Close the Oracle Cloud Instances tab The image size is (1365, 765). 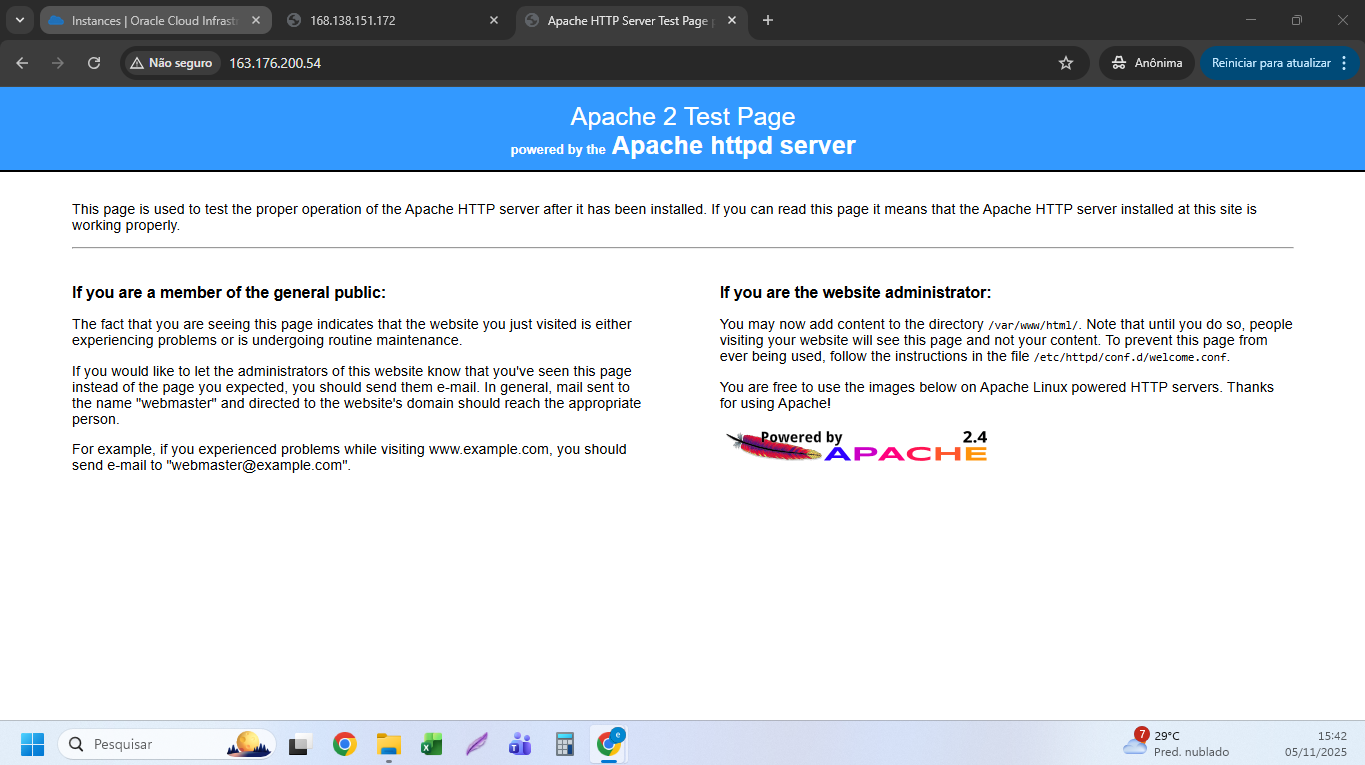click(255, 20)
